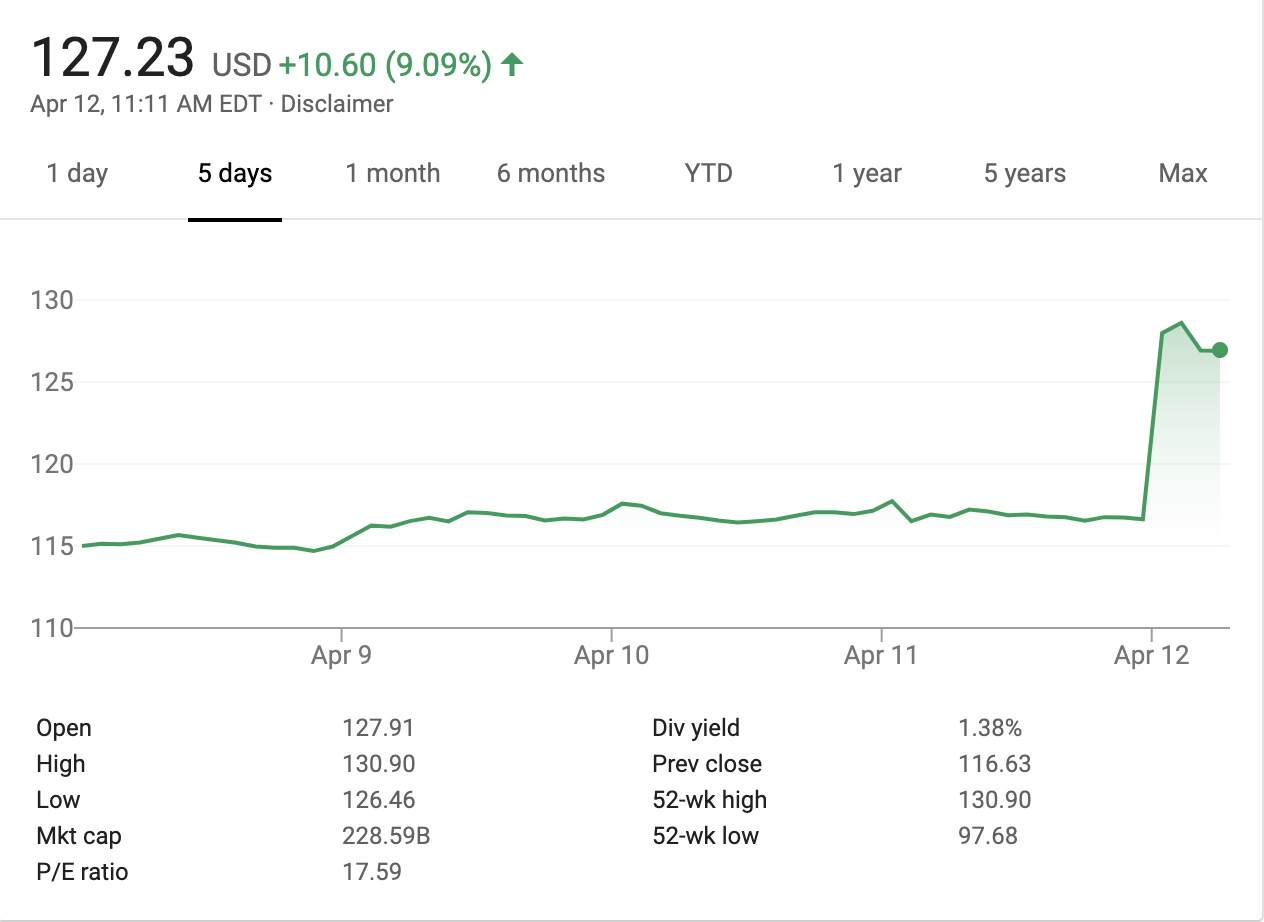Select the 5 days tab
This screenshot has width=1264, height=922.
(x=235, y=174)
